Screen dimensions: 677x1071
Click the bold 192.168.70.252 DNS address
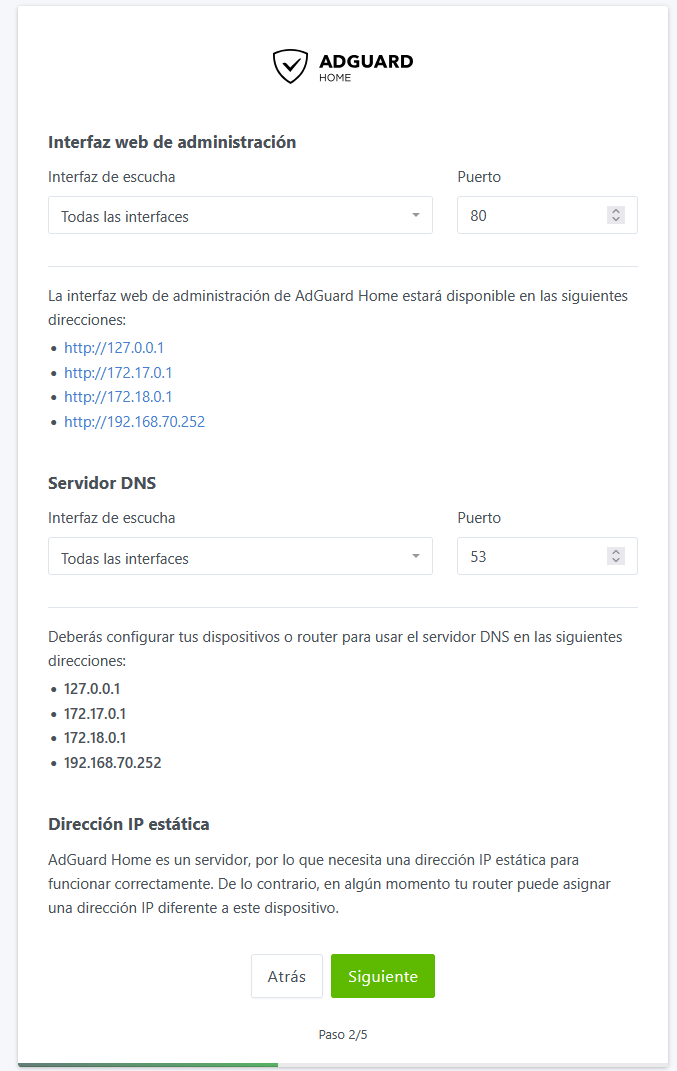[112, 763]
